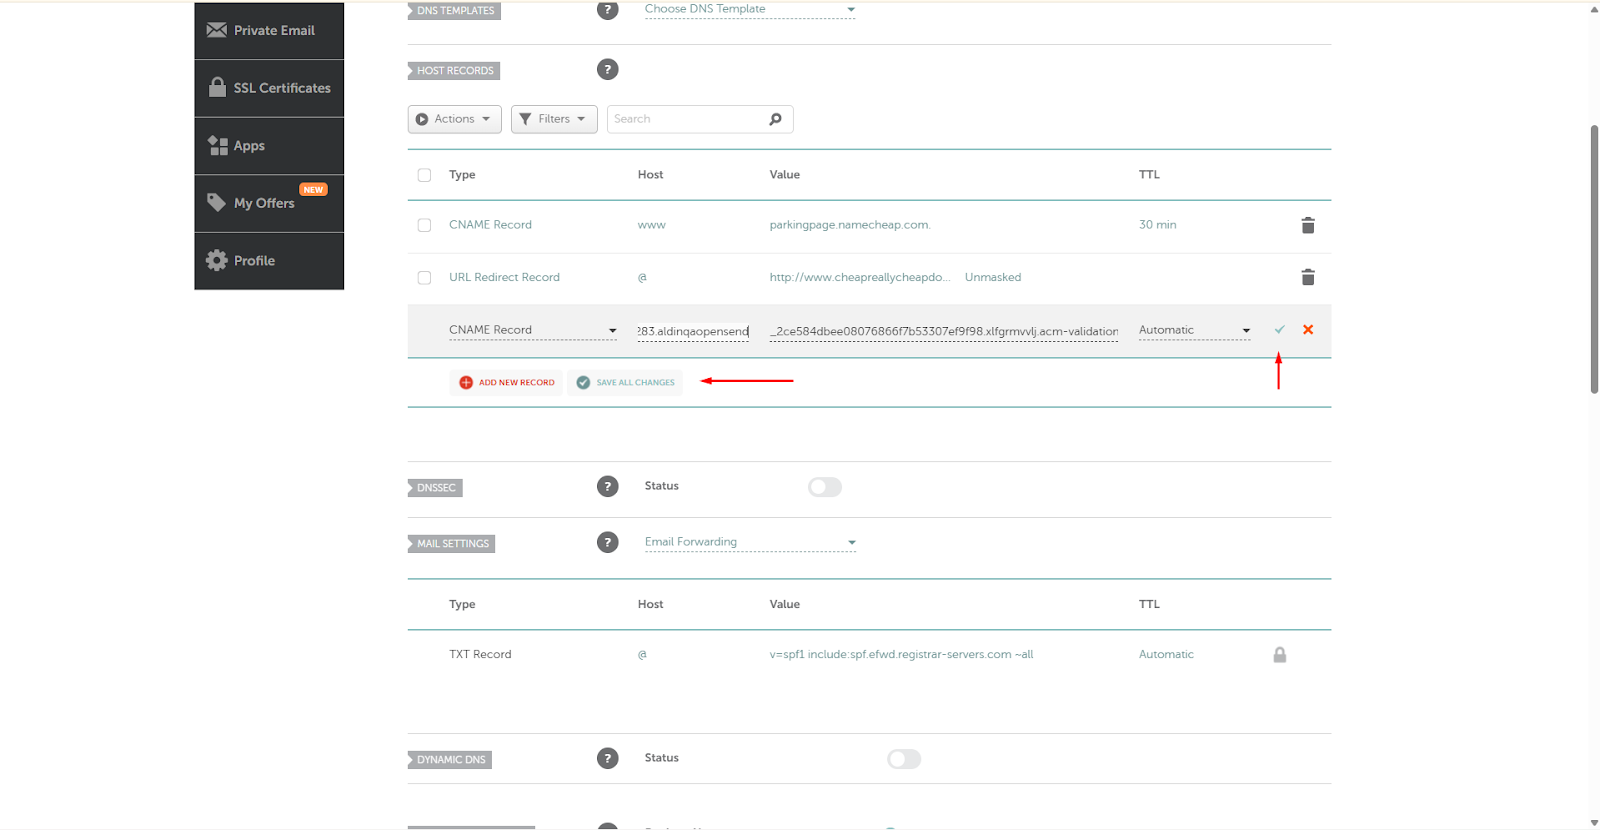Click the Host Records help question mark
The width and height of the screenshot is (1600, 830).
click(x=607, y=70)
